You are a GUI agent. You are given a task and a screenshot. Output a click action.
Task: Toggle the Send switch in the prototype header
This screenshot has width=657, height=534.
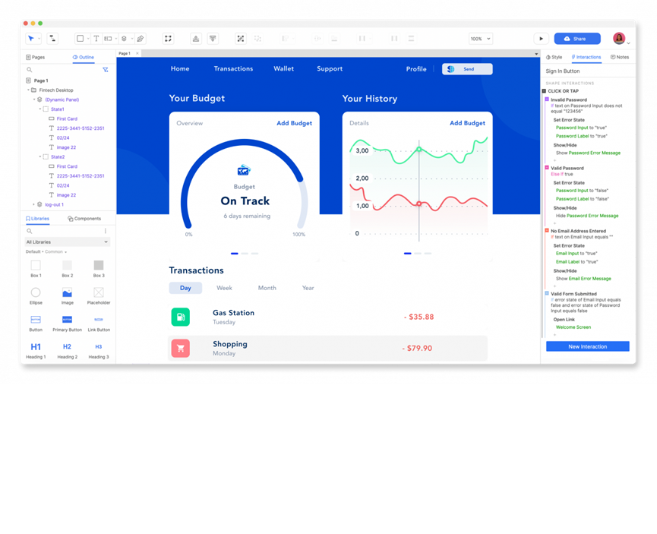(452, 69)
